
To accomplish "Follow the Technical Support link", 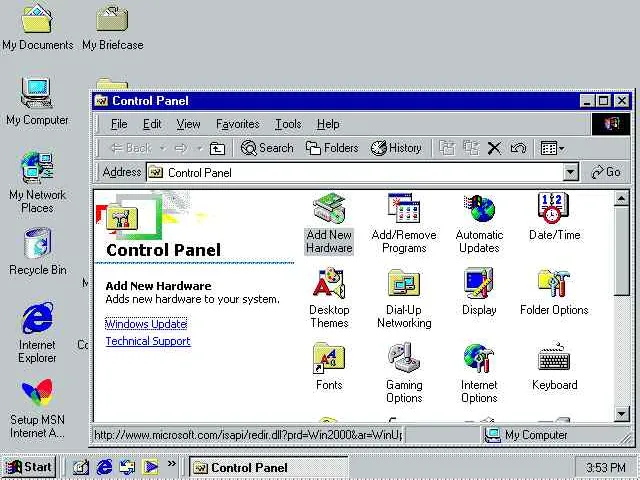I will pyautogui.click(x=148, y=341).
